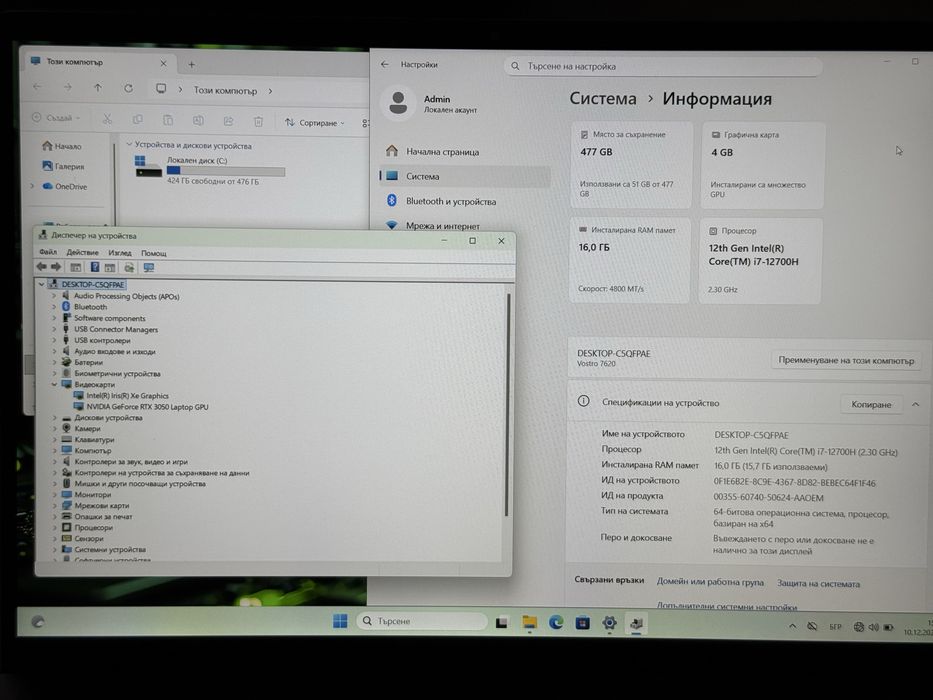This screenshot has width=933, height=700.
Task: Click the Cut scissors icon in File Explorer
Action: 107,120
